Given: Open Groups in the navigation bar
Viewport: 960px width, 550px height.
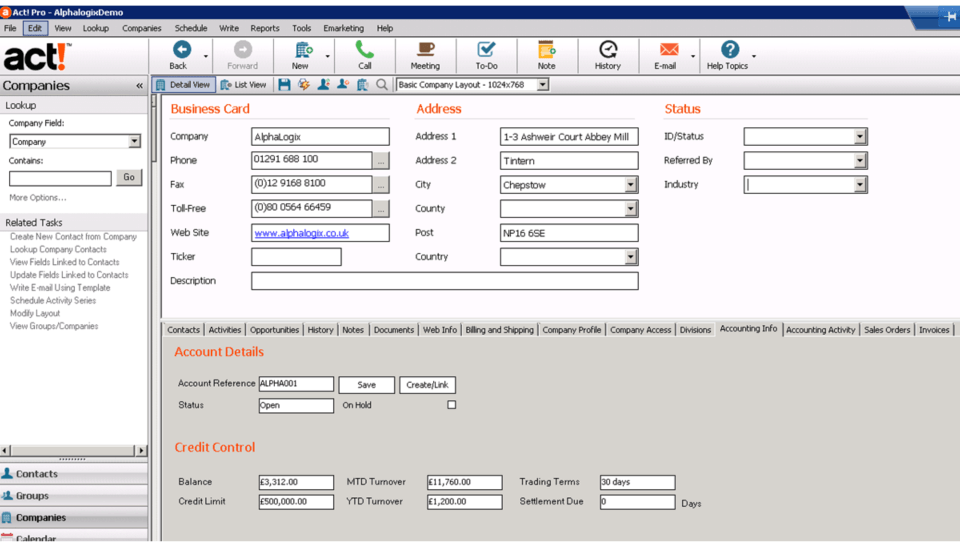Looking at the screenshot, I should [x=73, y=495].
